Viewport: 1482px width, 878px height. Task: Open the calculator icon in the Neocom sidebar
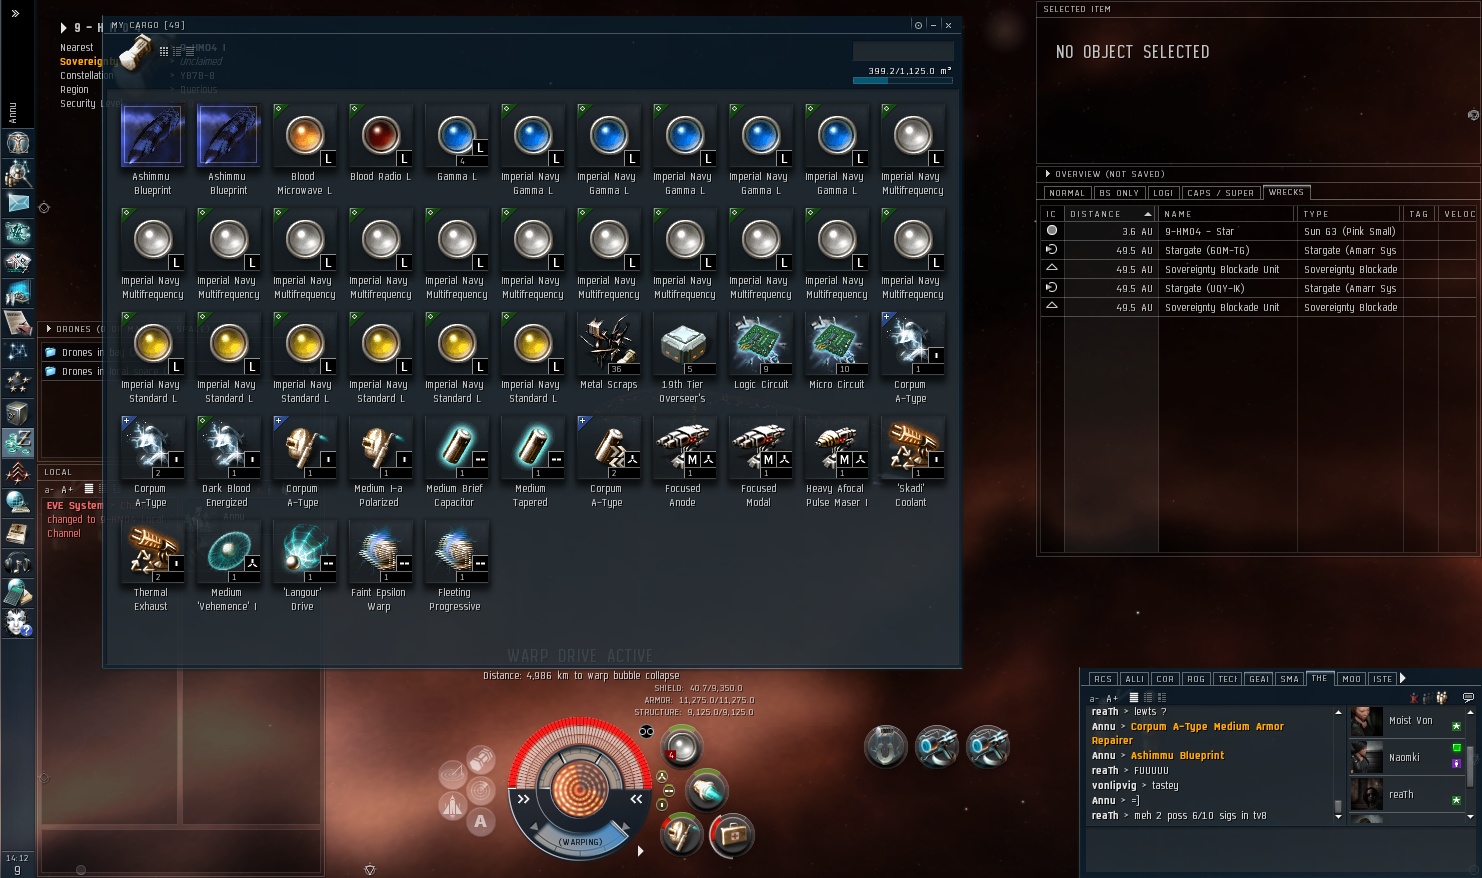18,595
